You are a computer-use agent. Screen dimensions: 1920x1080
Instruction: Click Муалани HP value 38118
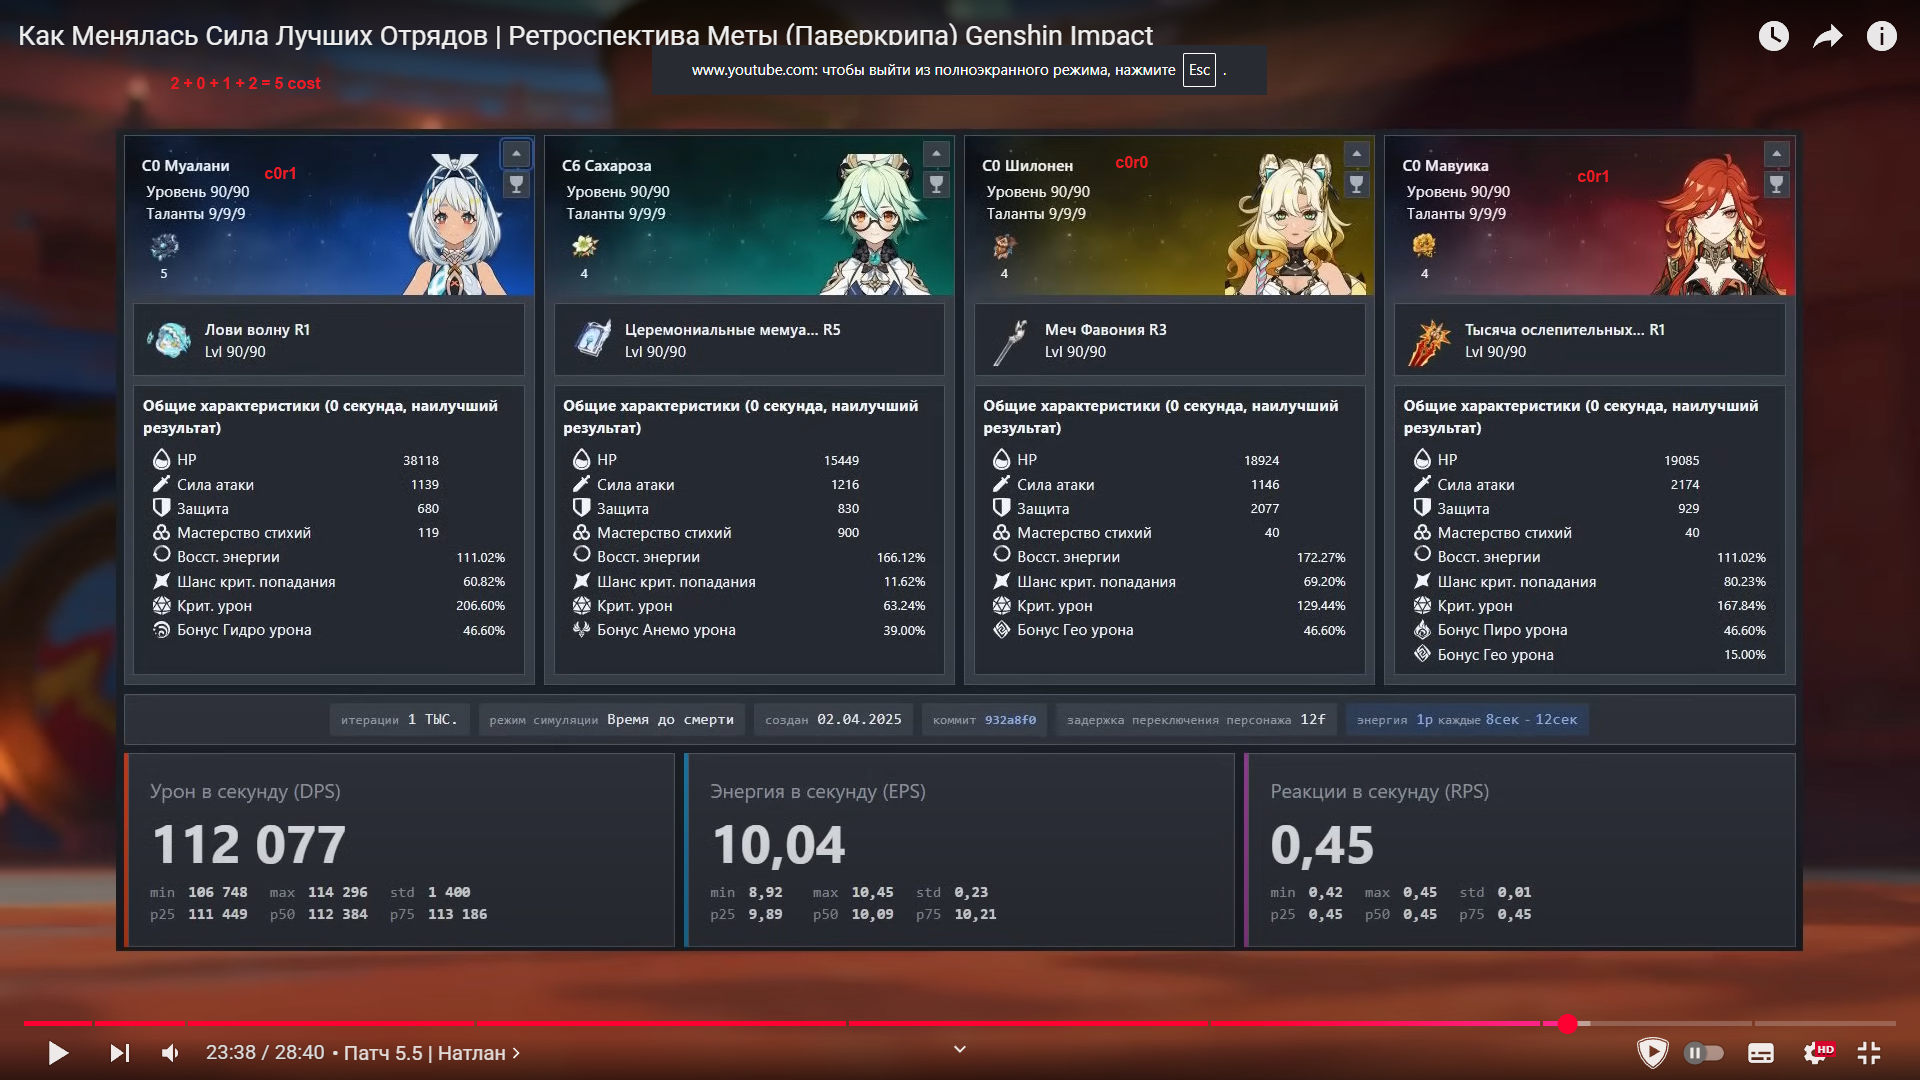click(x=421, y=461)
